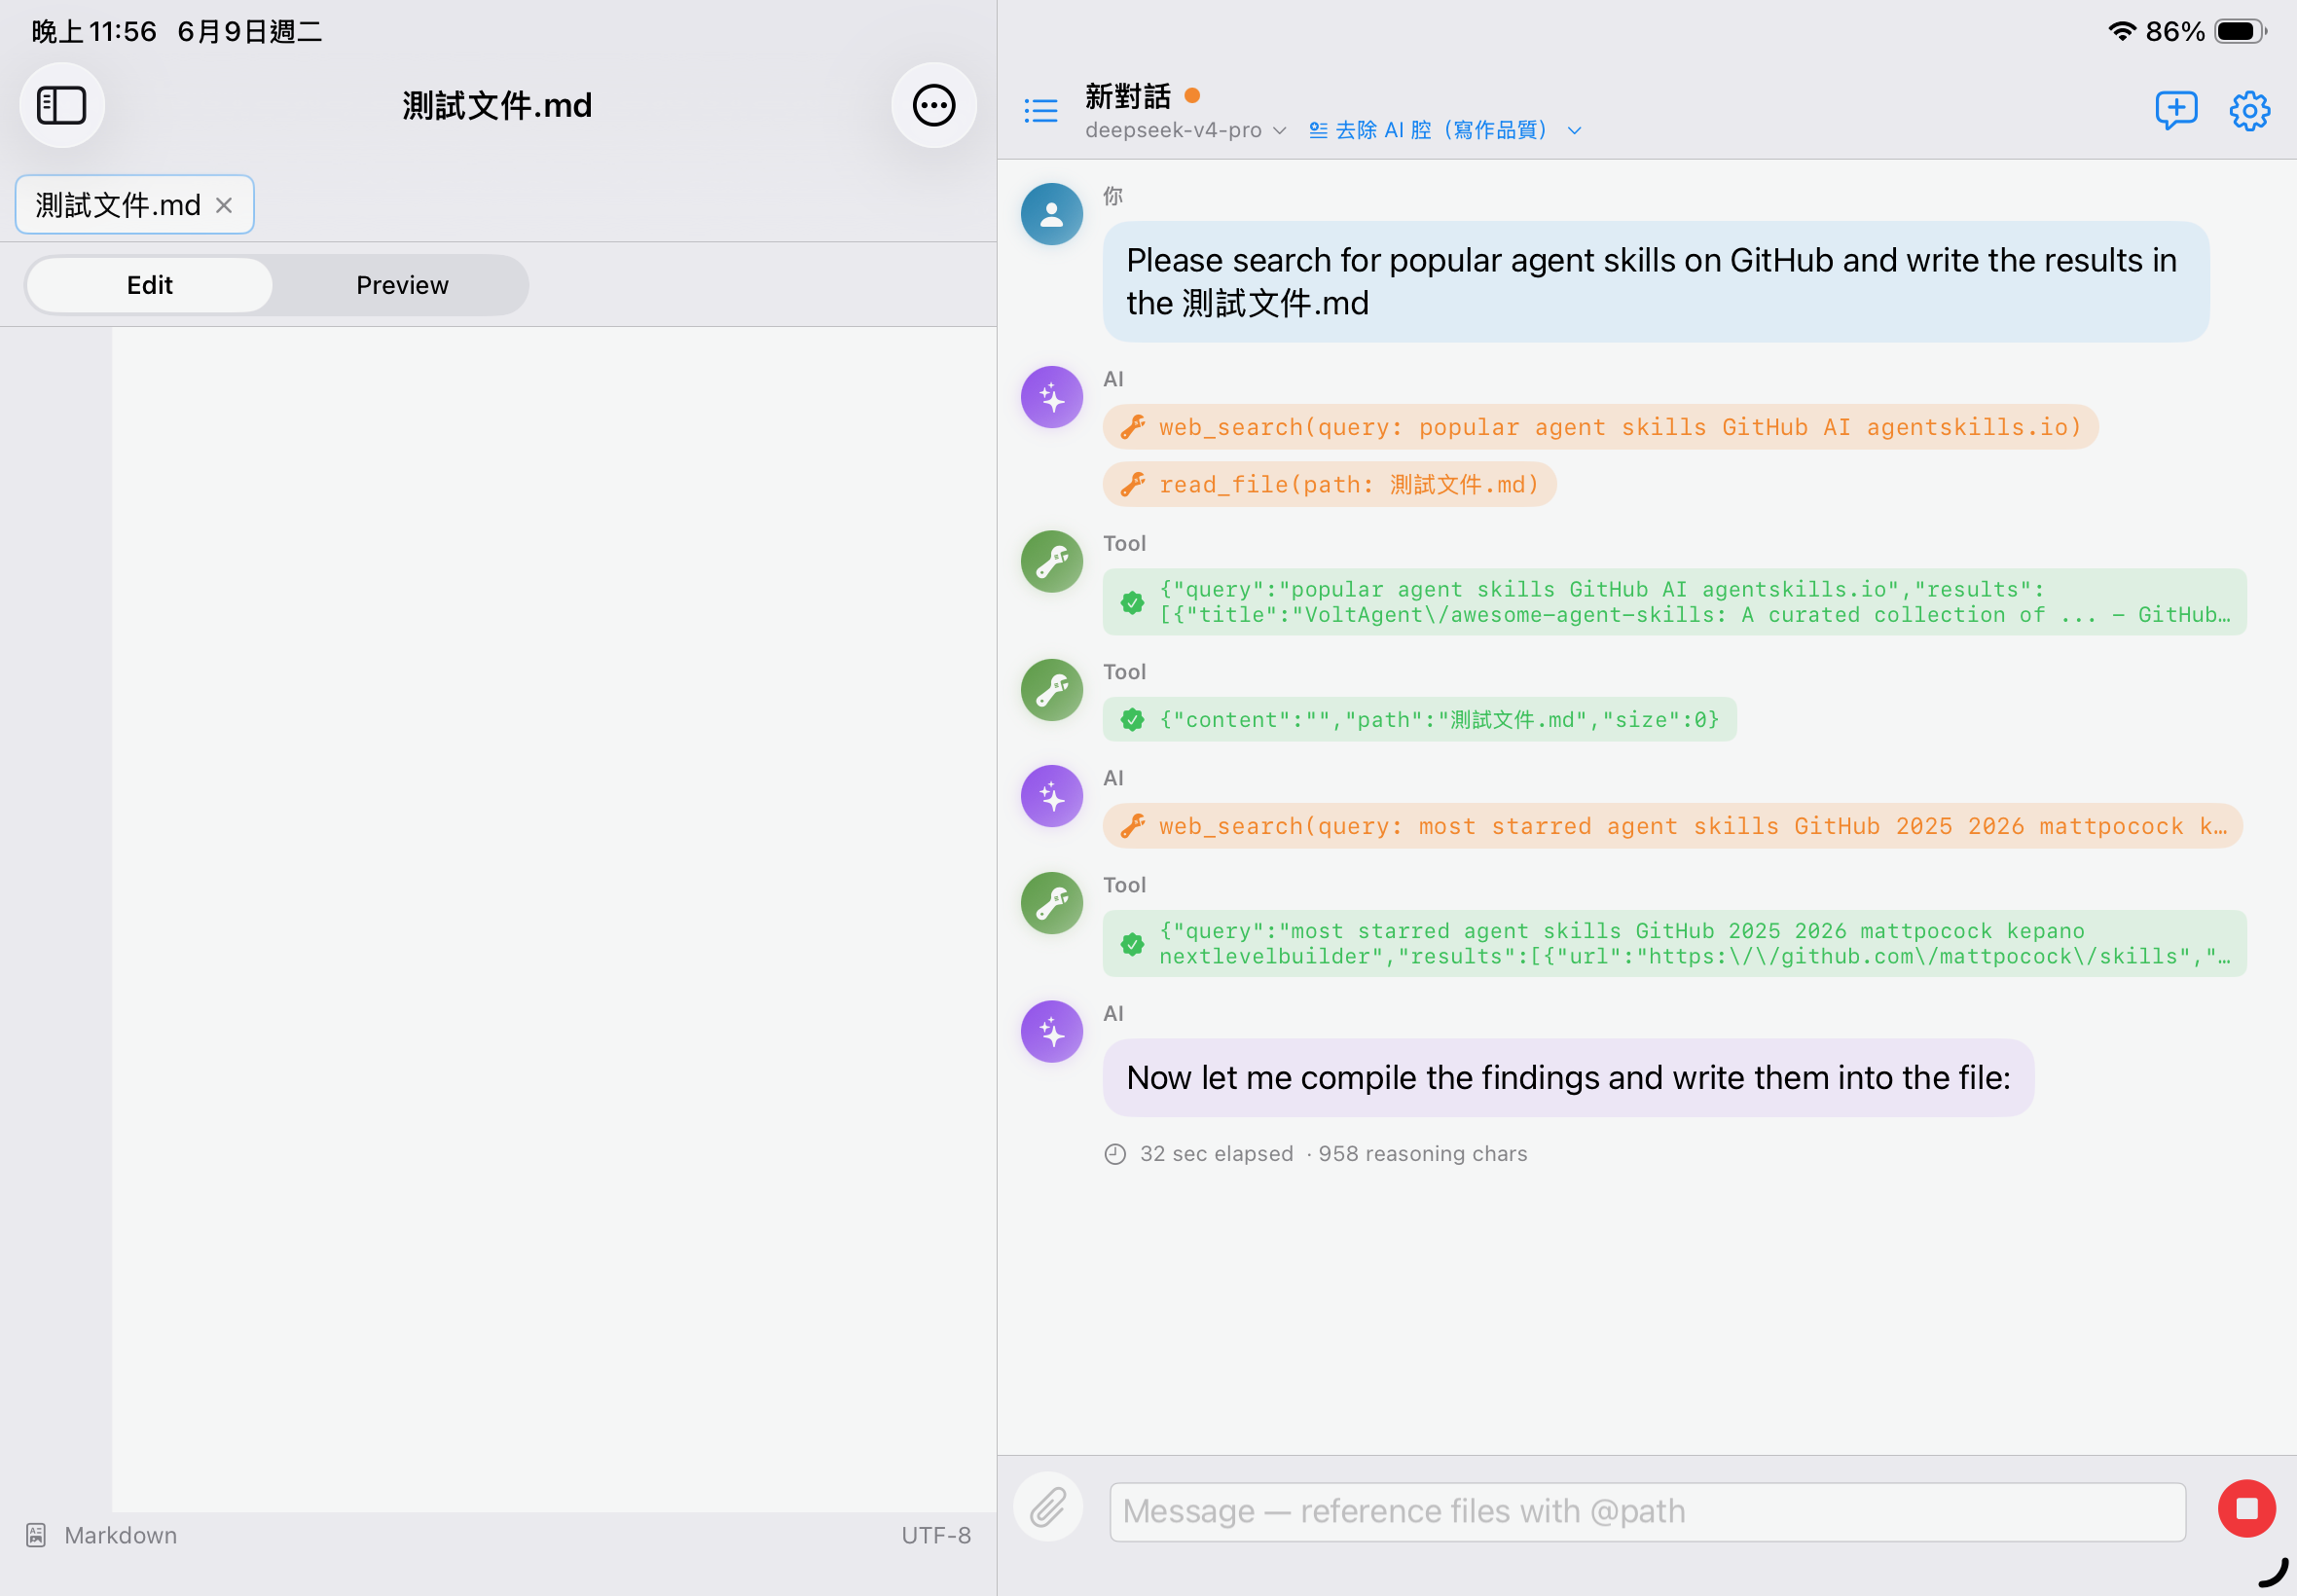Click green check on content size result
Screen dimensions: 2297x1596
point(1132,719)
